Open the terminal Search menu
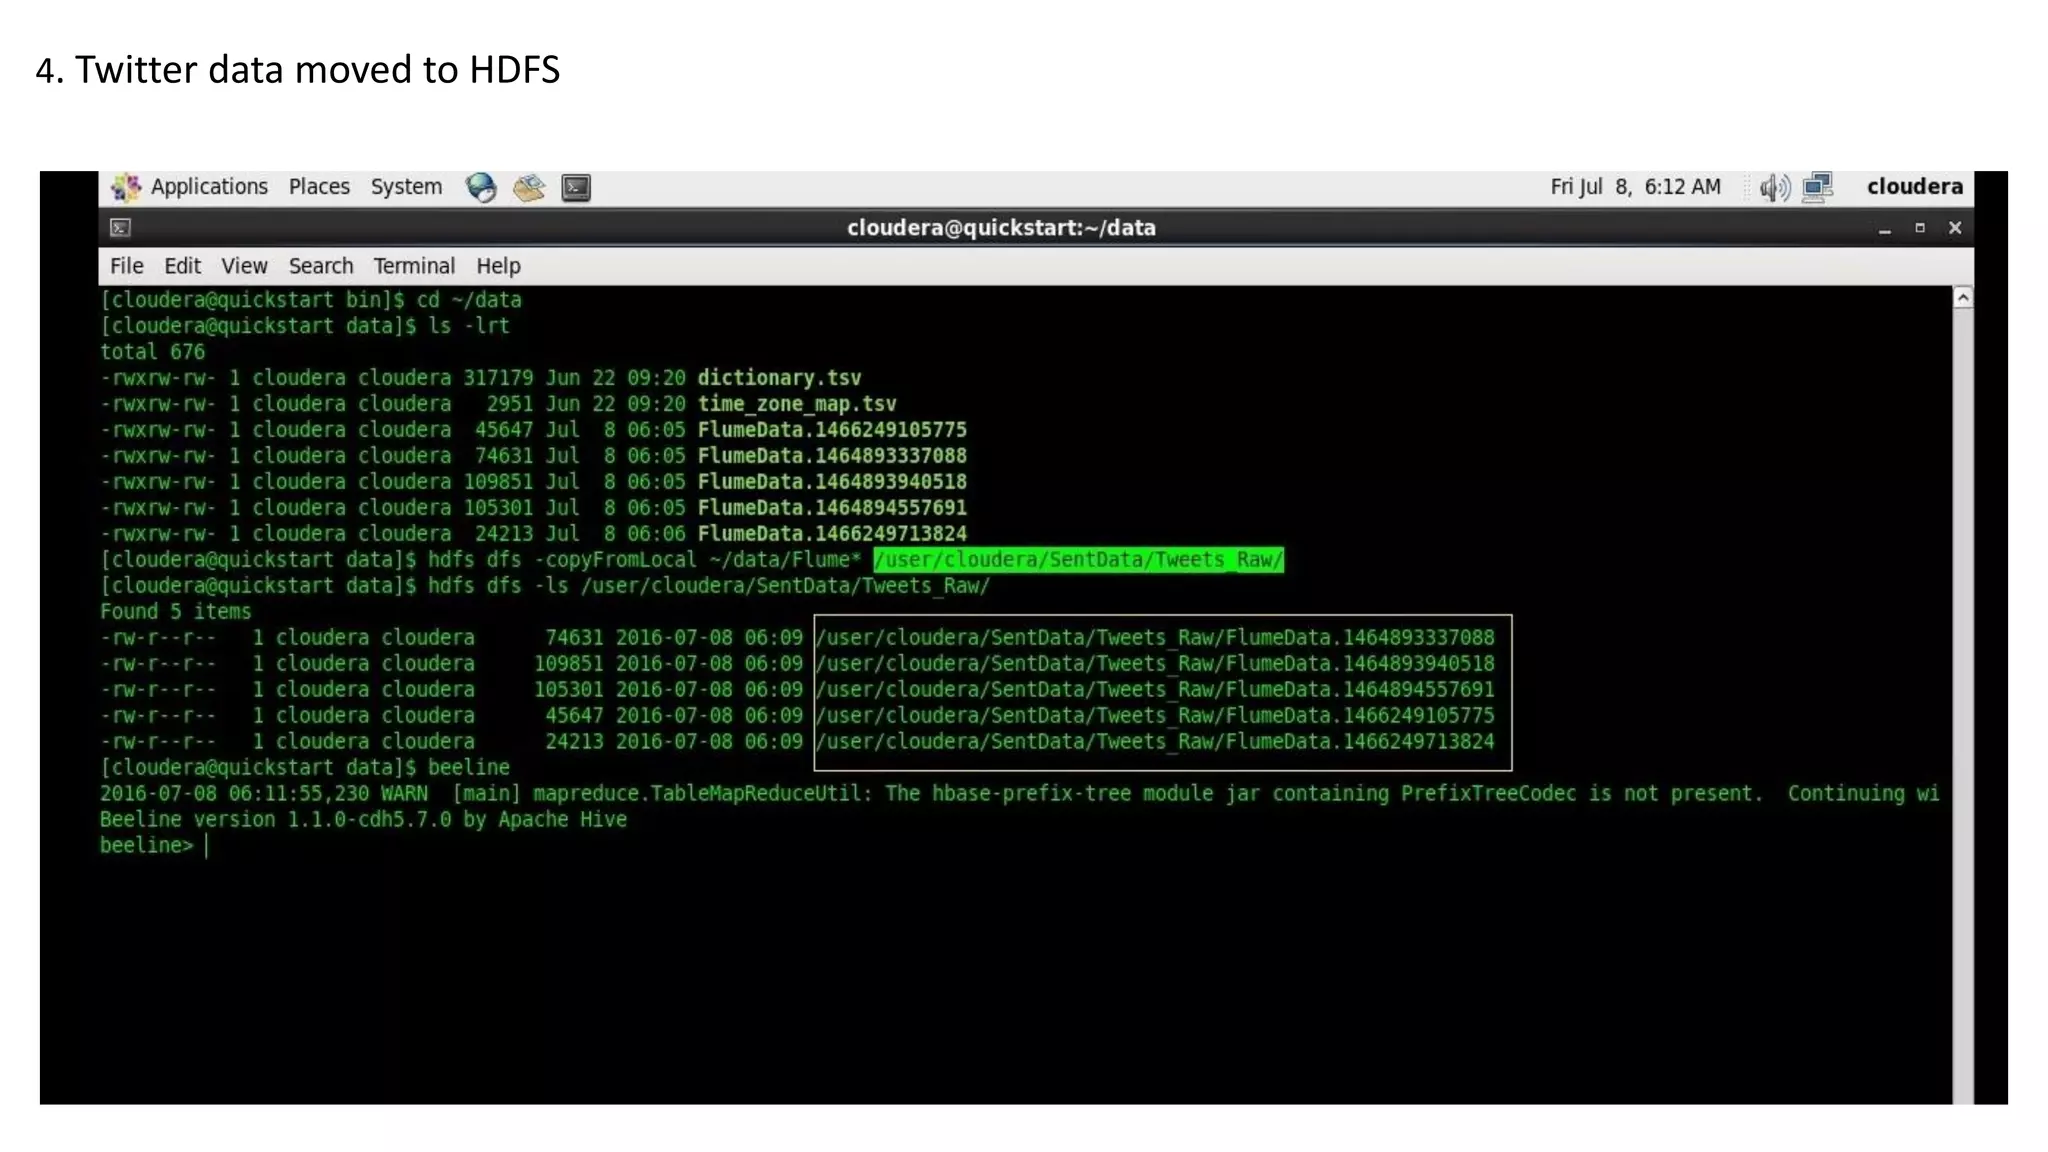 click(321, 266)
